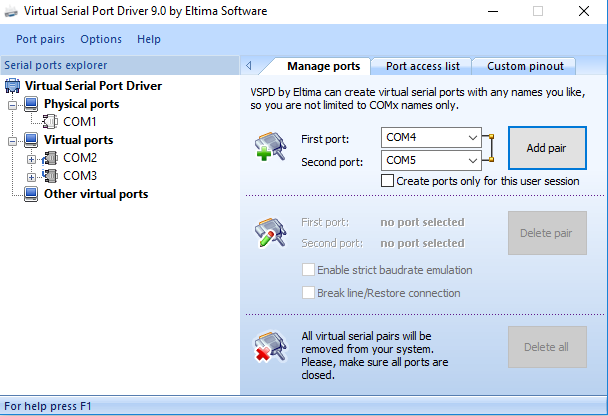
Task: Select COM2 label in the tree
Action: coord(80,158)
